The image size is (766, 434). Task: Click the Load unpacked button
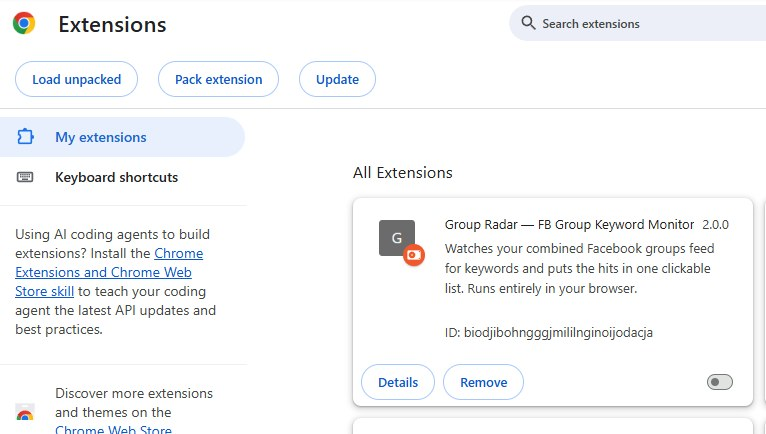(x=76, y=79)
